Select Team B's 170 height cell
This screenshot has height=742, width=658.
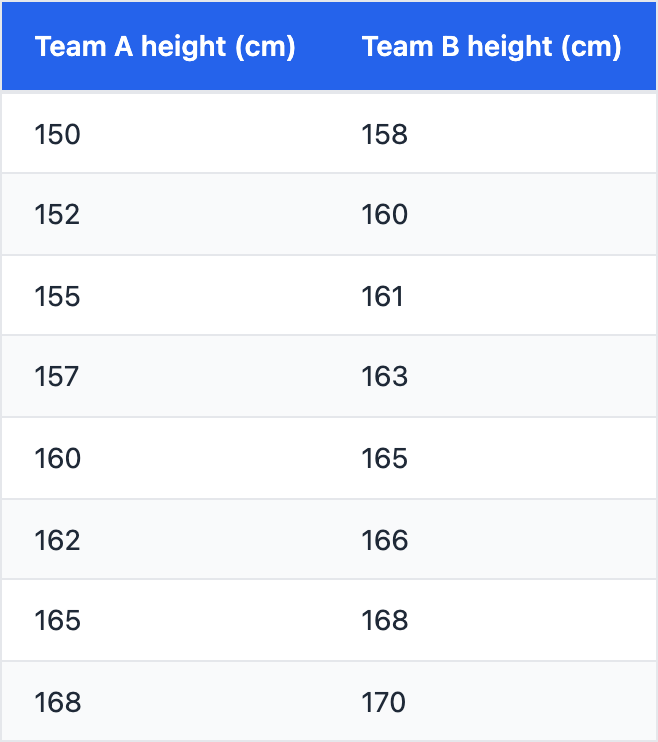point(385,703)
